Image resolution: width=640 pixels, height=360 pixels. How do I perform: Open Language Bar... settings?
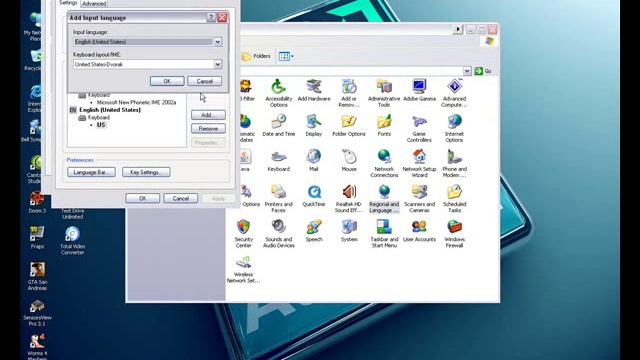click(91, 172)
